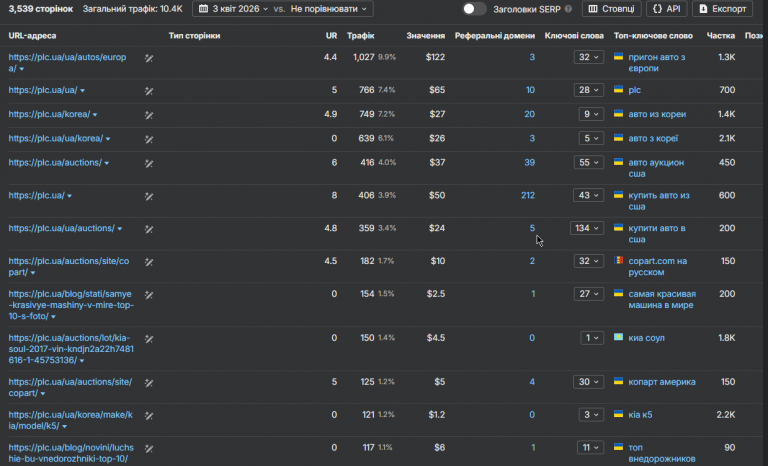
Task: Open URL menu caret for https://plc.ua/
Action: [x=68, y=196]
